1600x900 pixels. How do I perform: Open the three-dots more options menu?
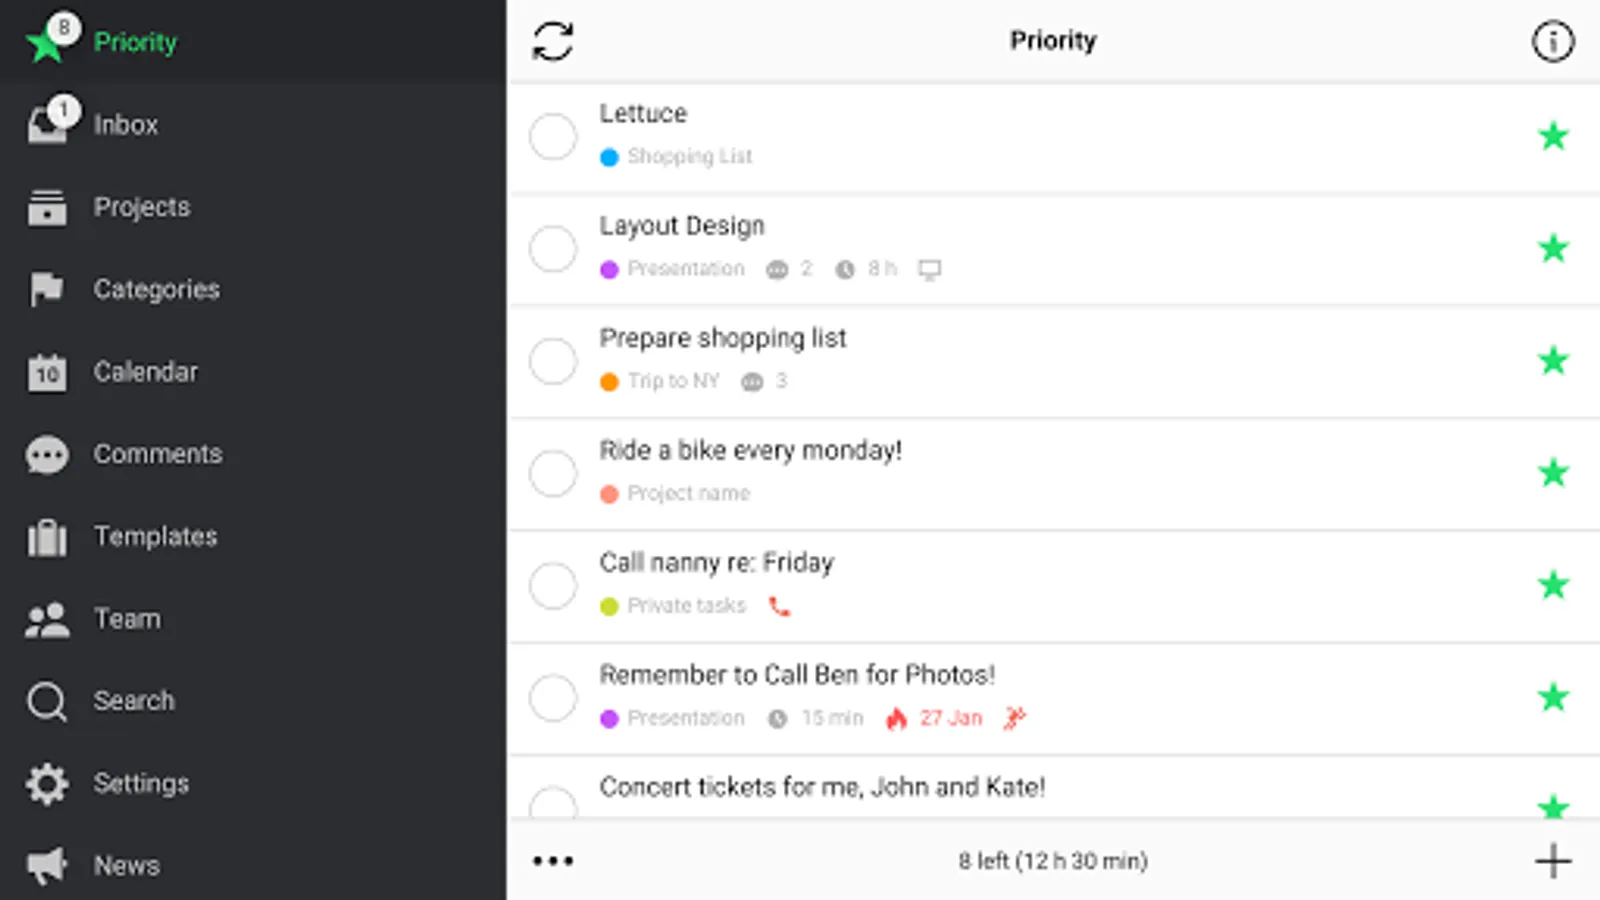553,861
